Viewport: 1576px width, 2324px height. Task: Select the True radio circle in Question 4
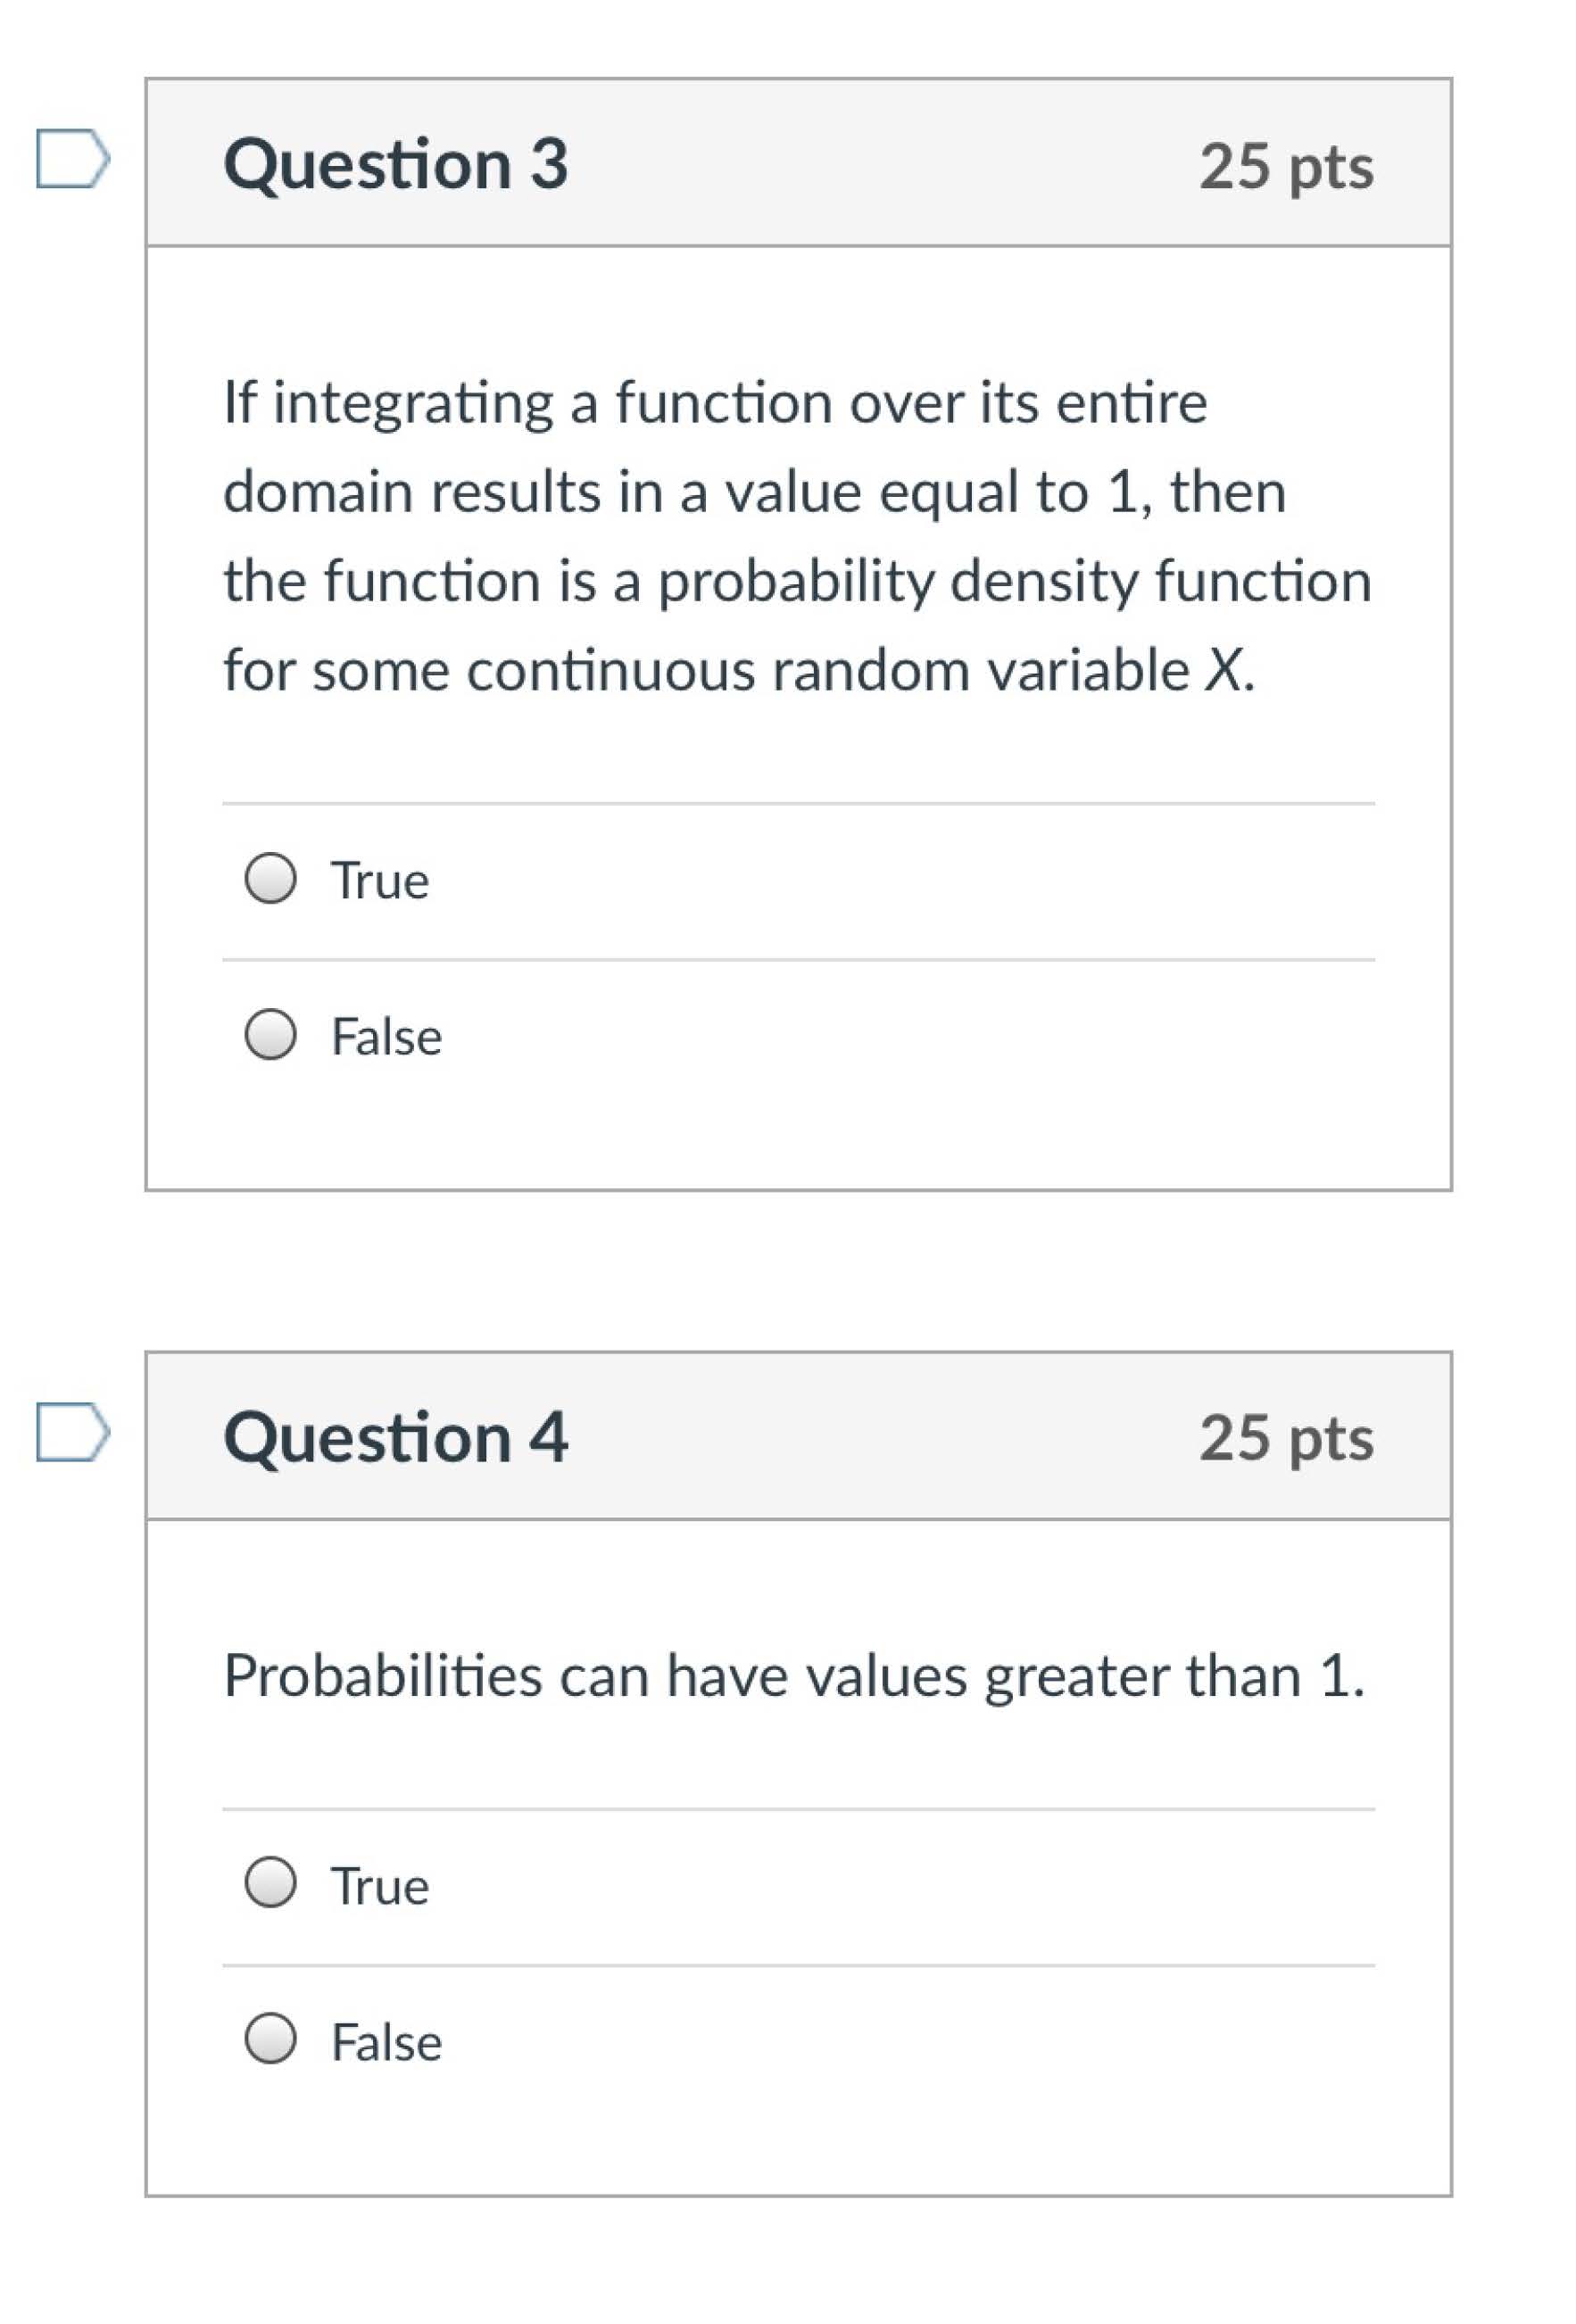[x=270, y=1883]
